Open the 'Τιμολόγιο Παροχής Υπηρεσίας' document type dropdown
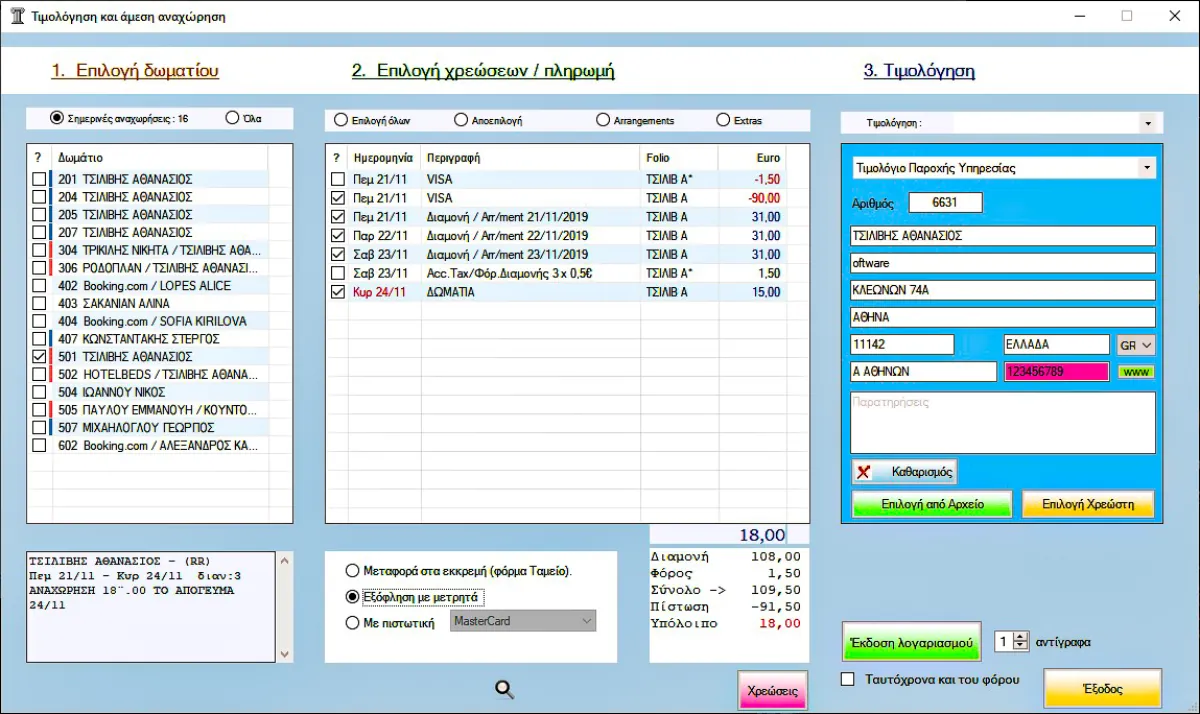Viewport: 1200px width, 714px height. click(1146, 168)
